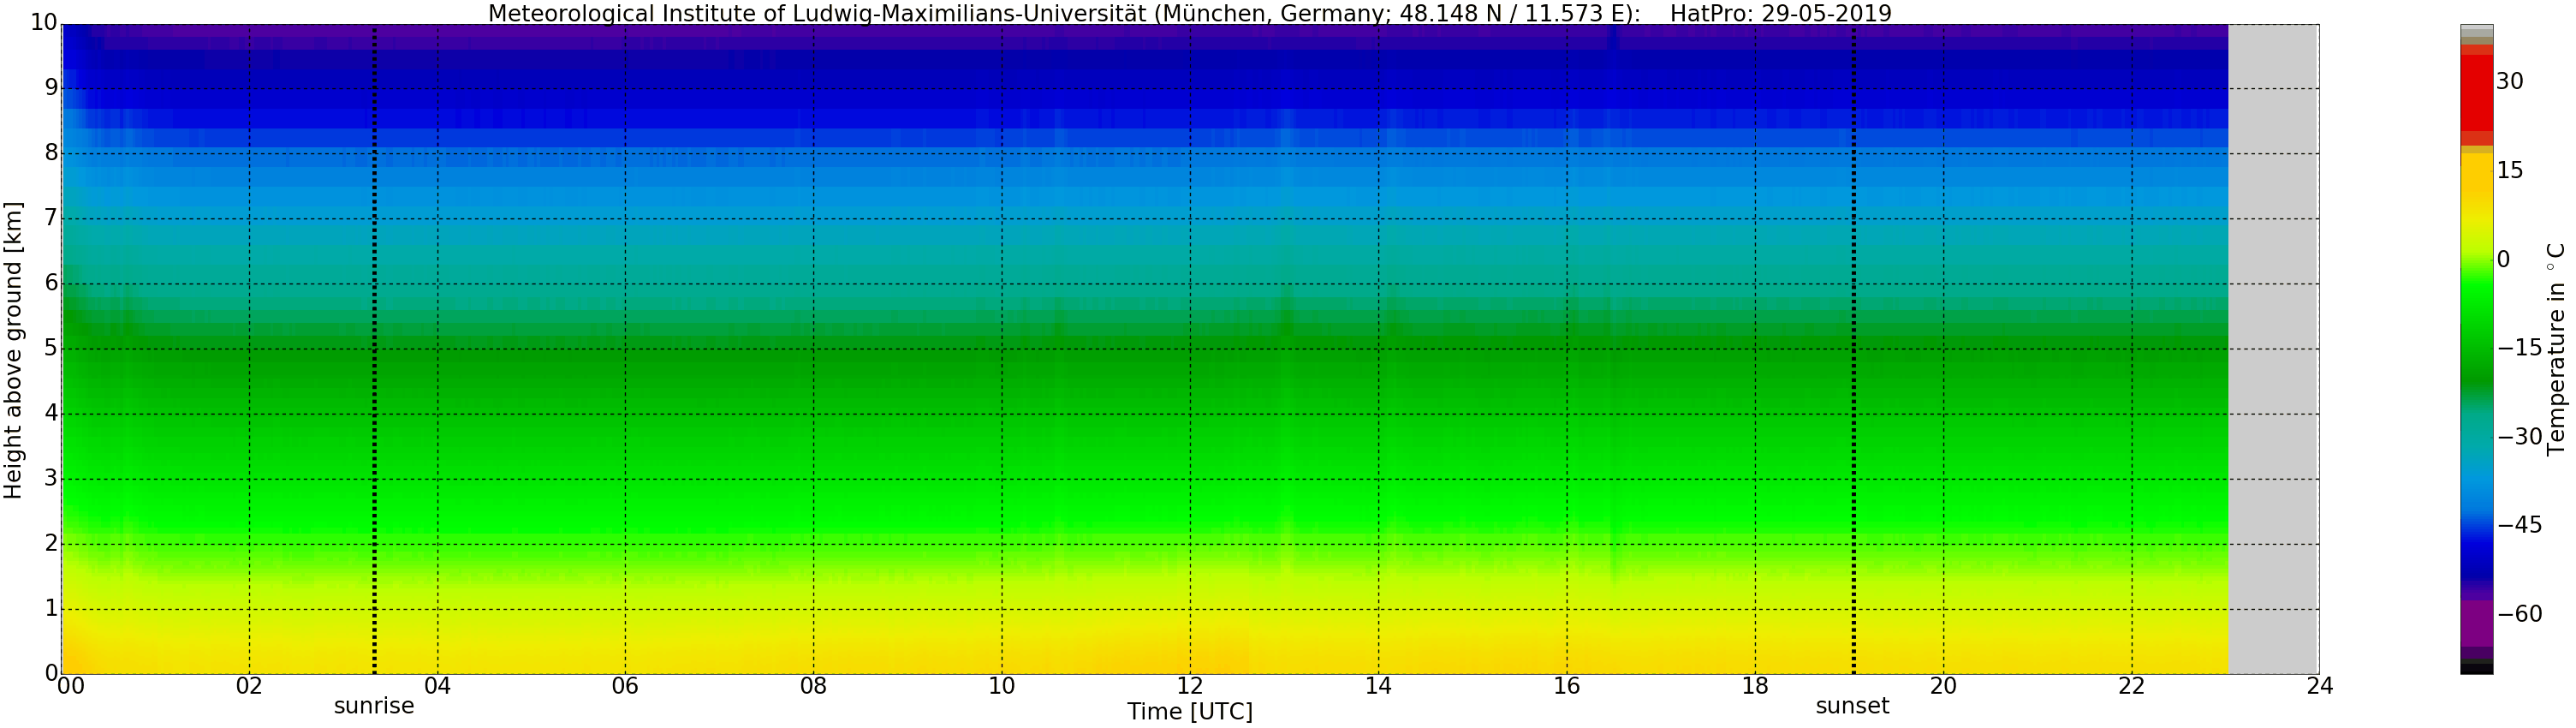Click the "Height above ground [km]" label
Screen dimensions: 2576x728
pos(13,350)
